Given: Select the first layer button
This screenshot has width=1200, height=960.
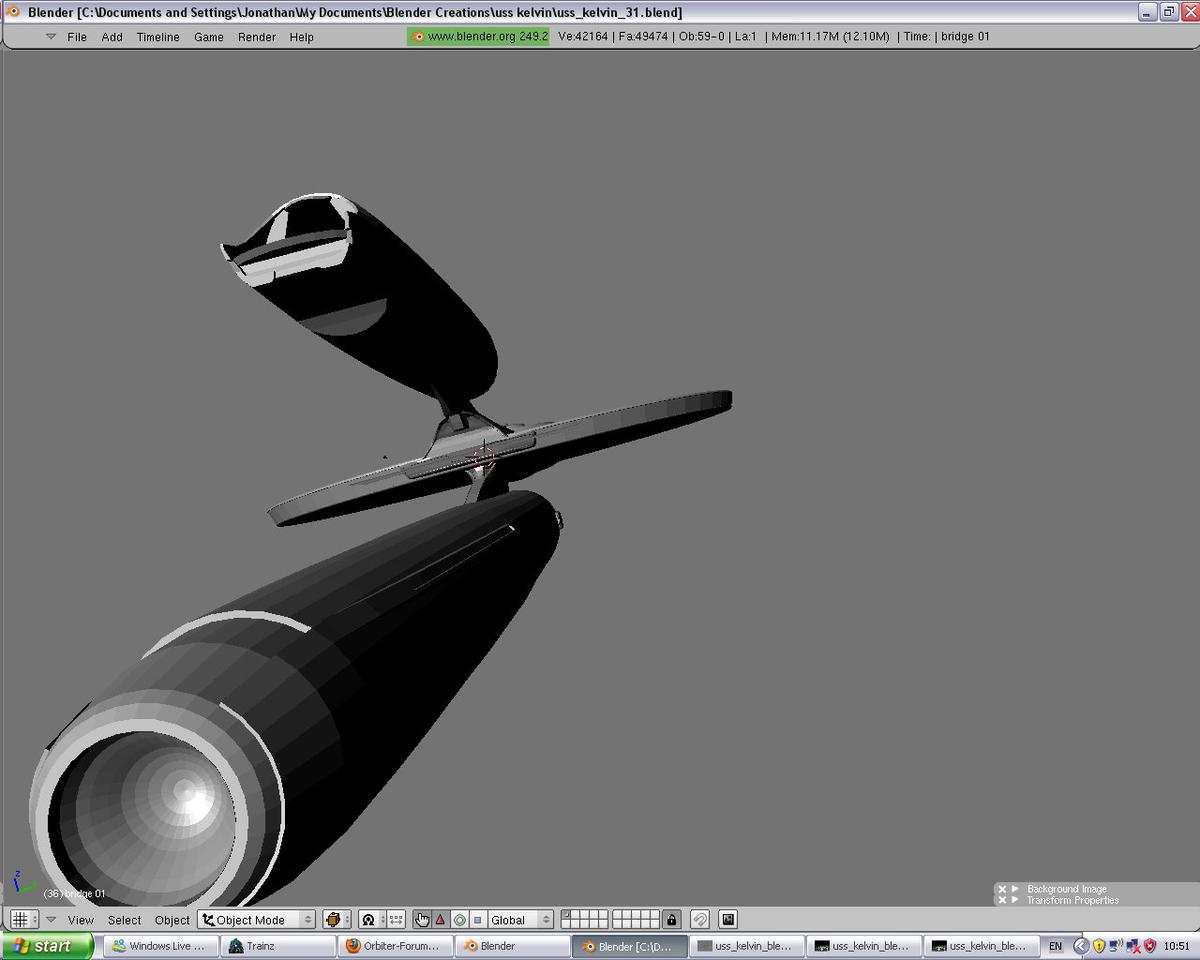Looking at the screenshot, I should (567, 915).
